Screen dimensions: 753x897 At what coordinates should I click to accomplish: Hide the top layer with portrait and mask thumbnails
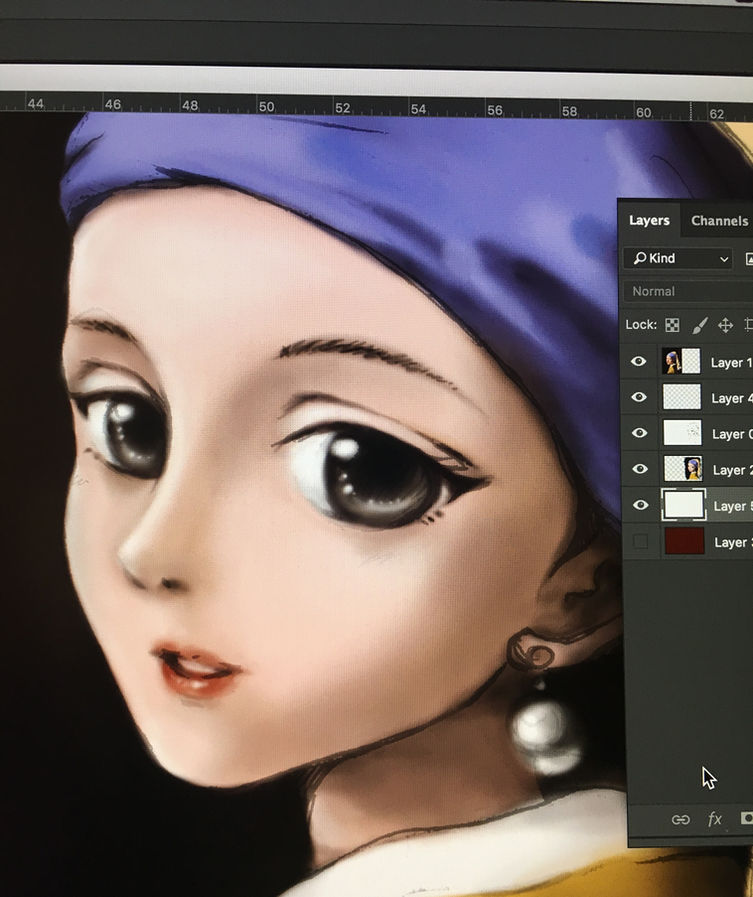pos(639,362)
